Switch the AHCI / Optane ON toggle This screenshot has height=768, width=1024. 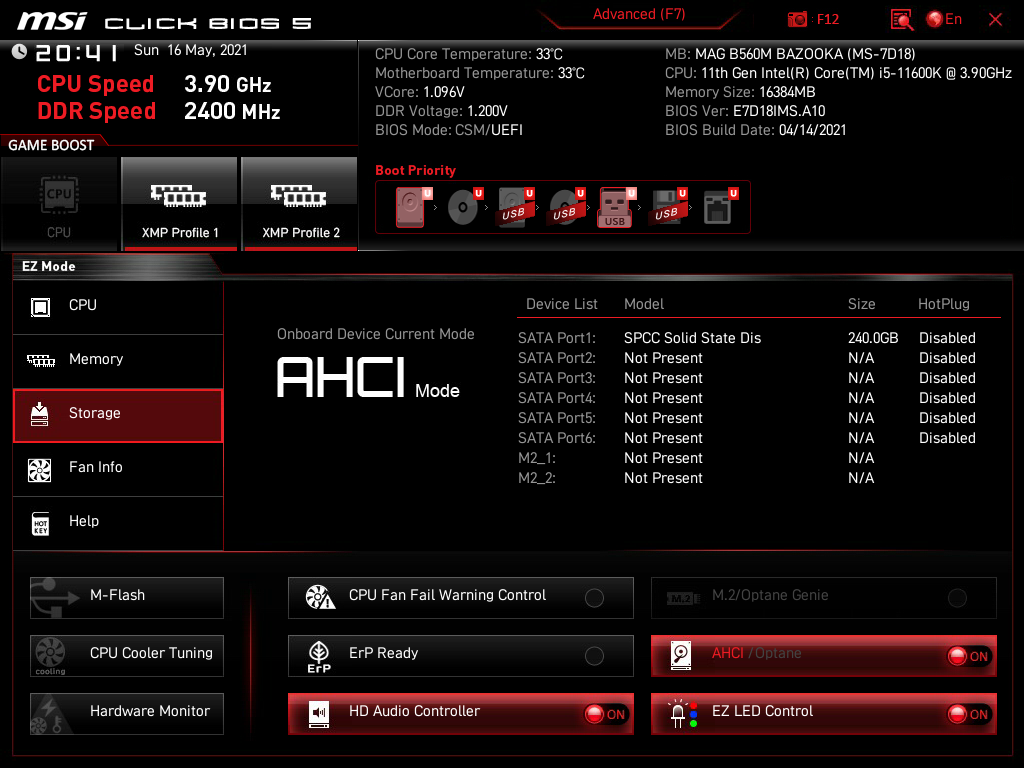(x=968, y=656)
